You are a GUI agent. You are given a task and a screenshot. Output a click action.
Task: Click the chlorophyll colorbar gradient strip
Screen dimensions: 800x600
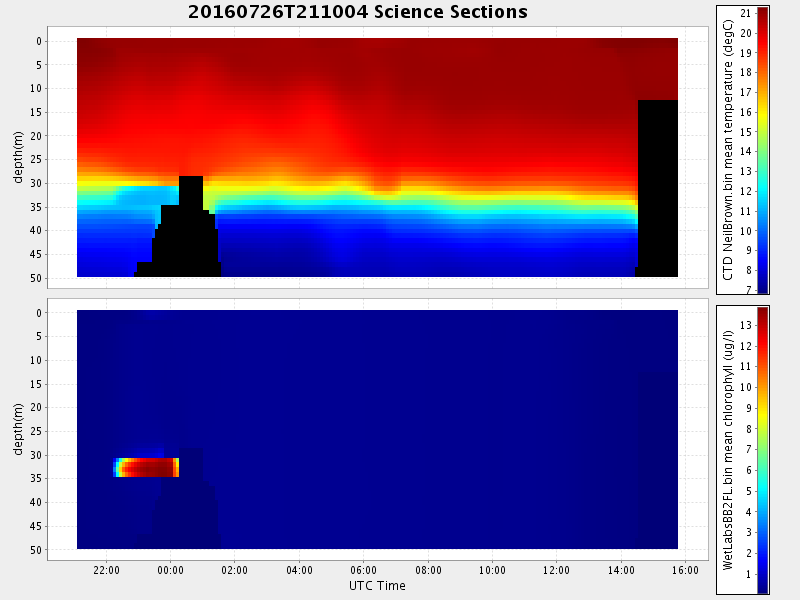[x=763, y=449]
